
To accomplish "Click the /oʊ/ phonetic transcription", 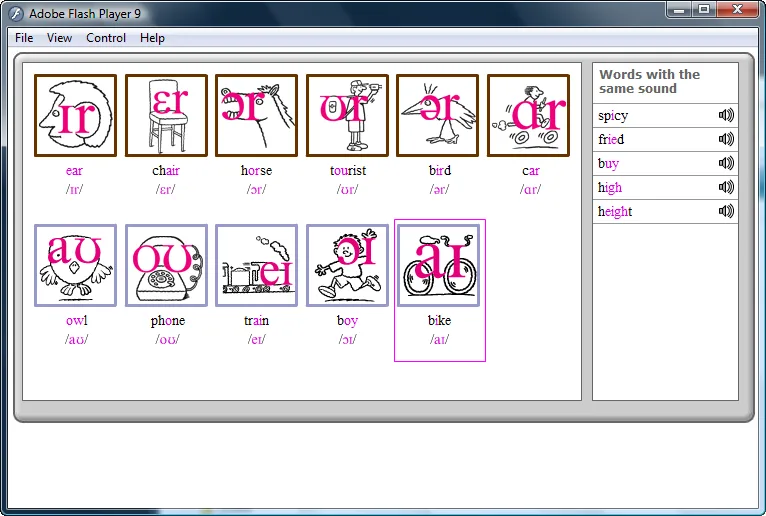I will click(x=168, y=340).
